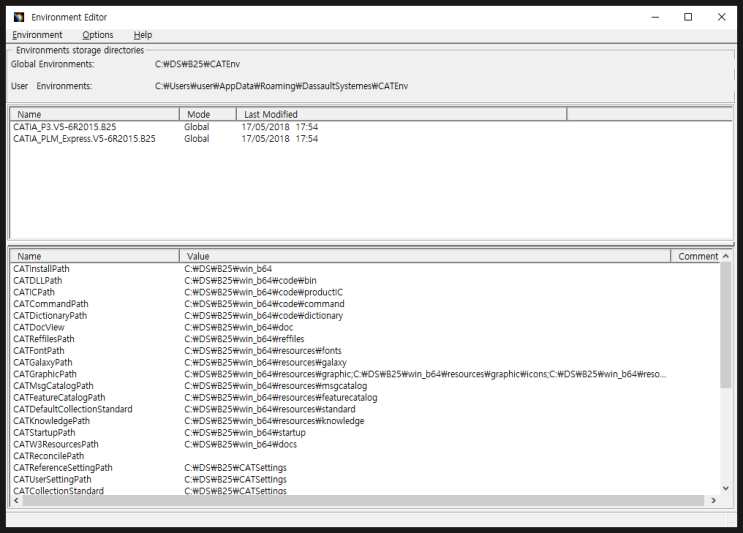
Task: Select the CATFontPath variable
Action: pyautogui.click(x=38, y=351)
